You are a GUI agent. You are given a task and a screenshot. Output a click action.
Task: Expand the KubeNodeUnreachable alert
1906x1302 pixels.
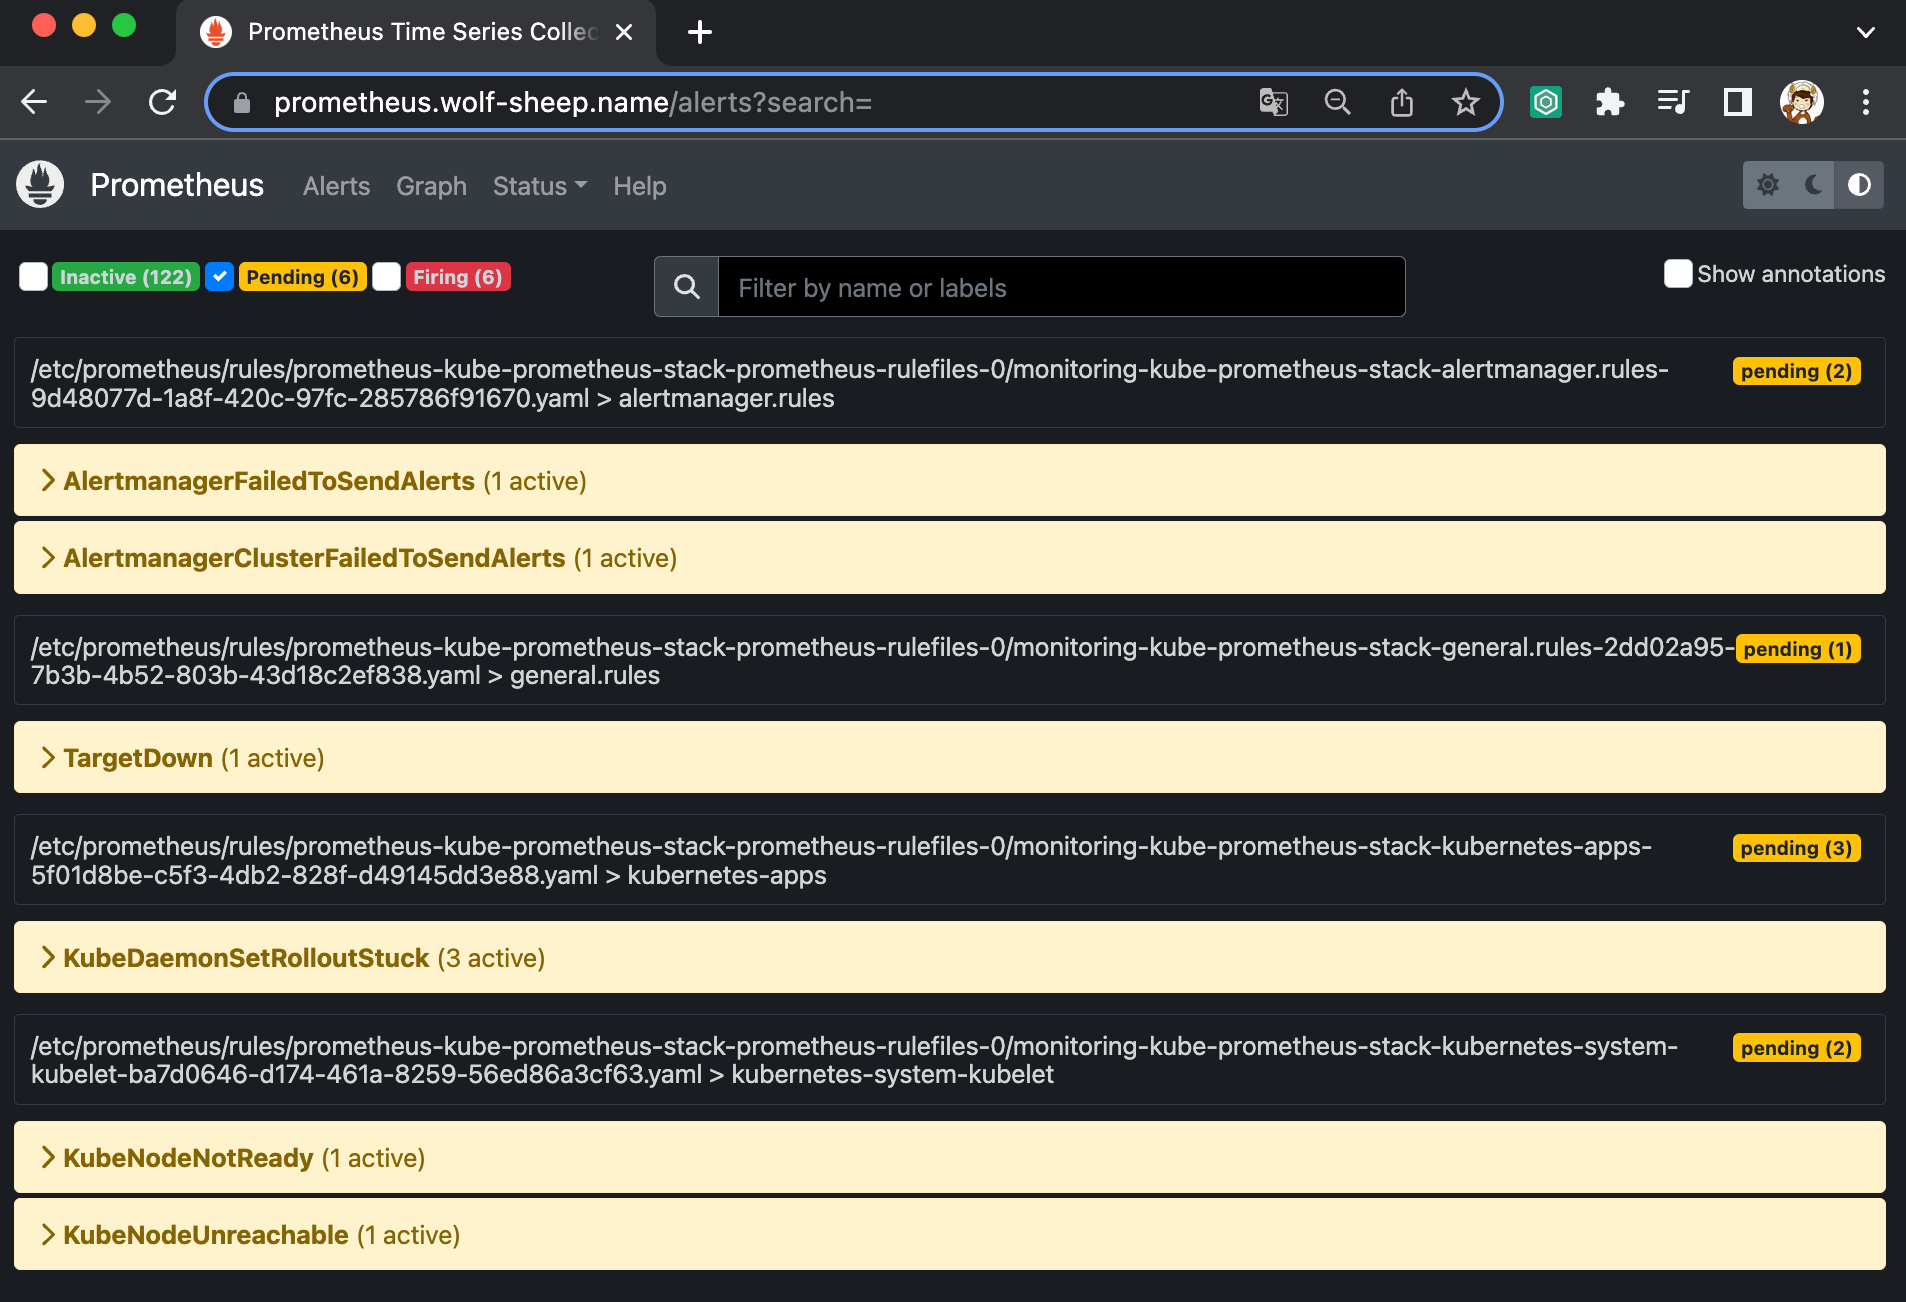pyautogui.click(x=949, y=1235)
